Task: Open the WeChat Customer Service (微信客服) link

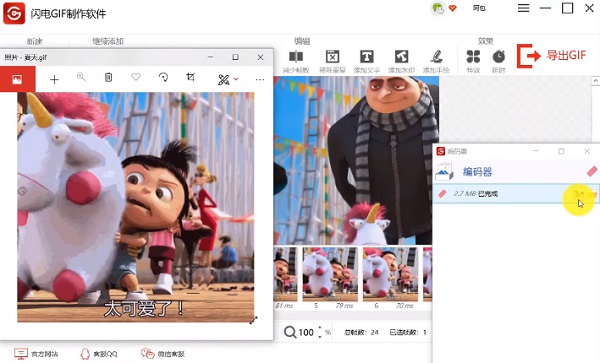Action: click(163, 354)
